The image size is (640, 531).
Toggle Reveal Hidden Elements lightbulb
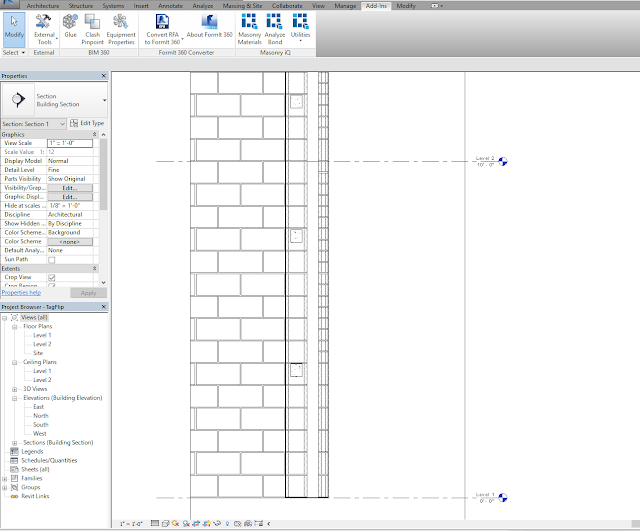point(227,523)
